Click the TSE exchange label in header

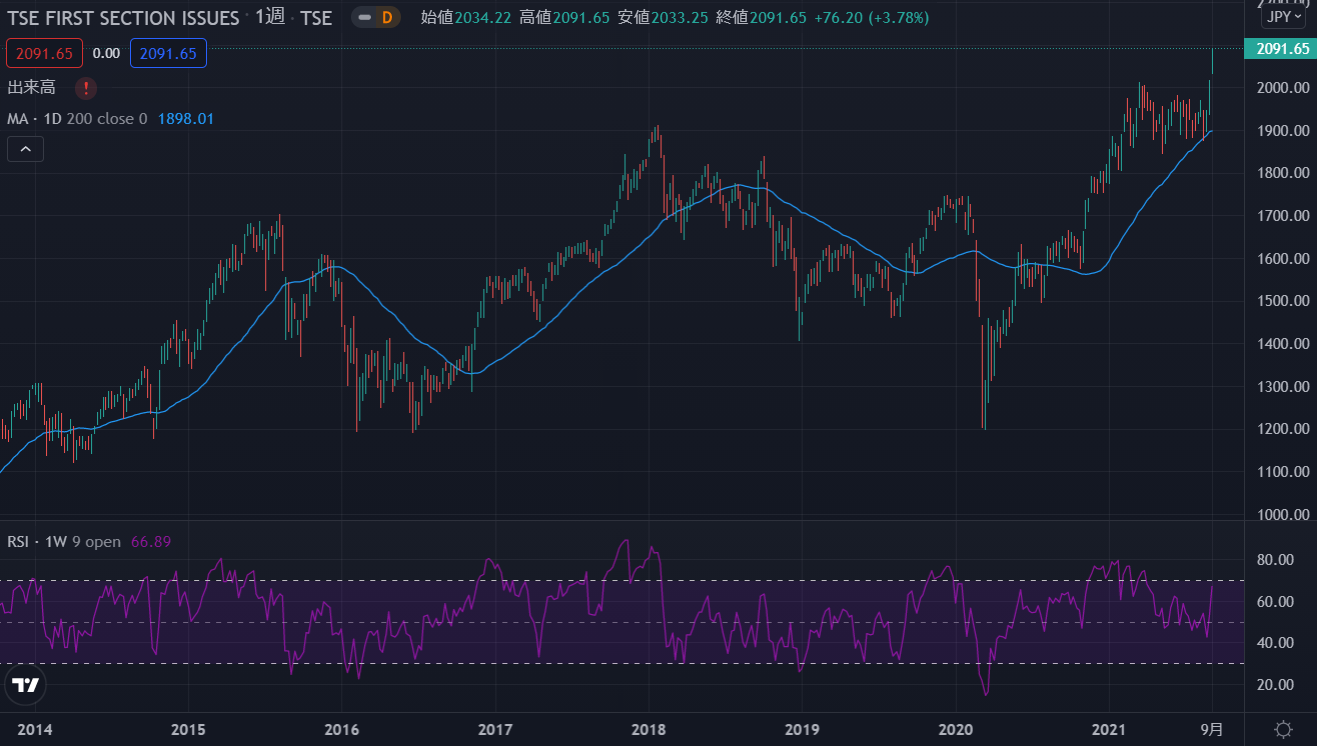[316, 18]
